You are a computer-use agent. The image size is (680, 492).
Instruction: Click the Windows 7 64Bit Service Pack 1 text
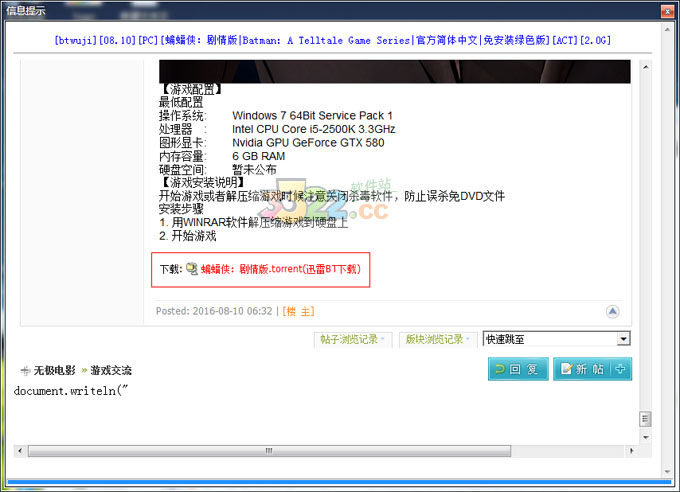[312, 116]
